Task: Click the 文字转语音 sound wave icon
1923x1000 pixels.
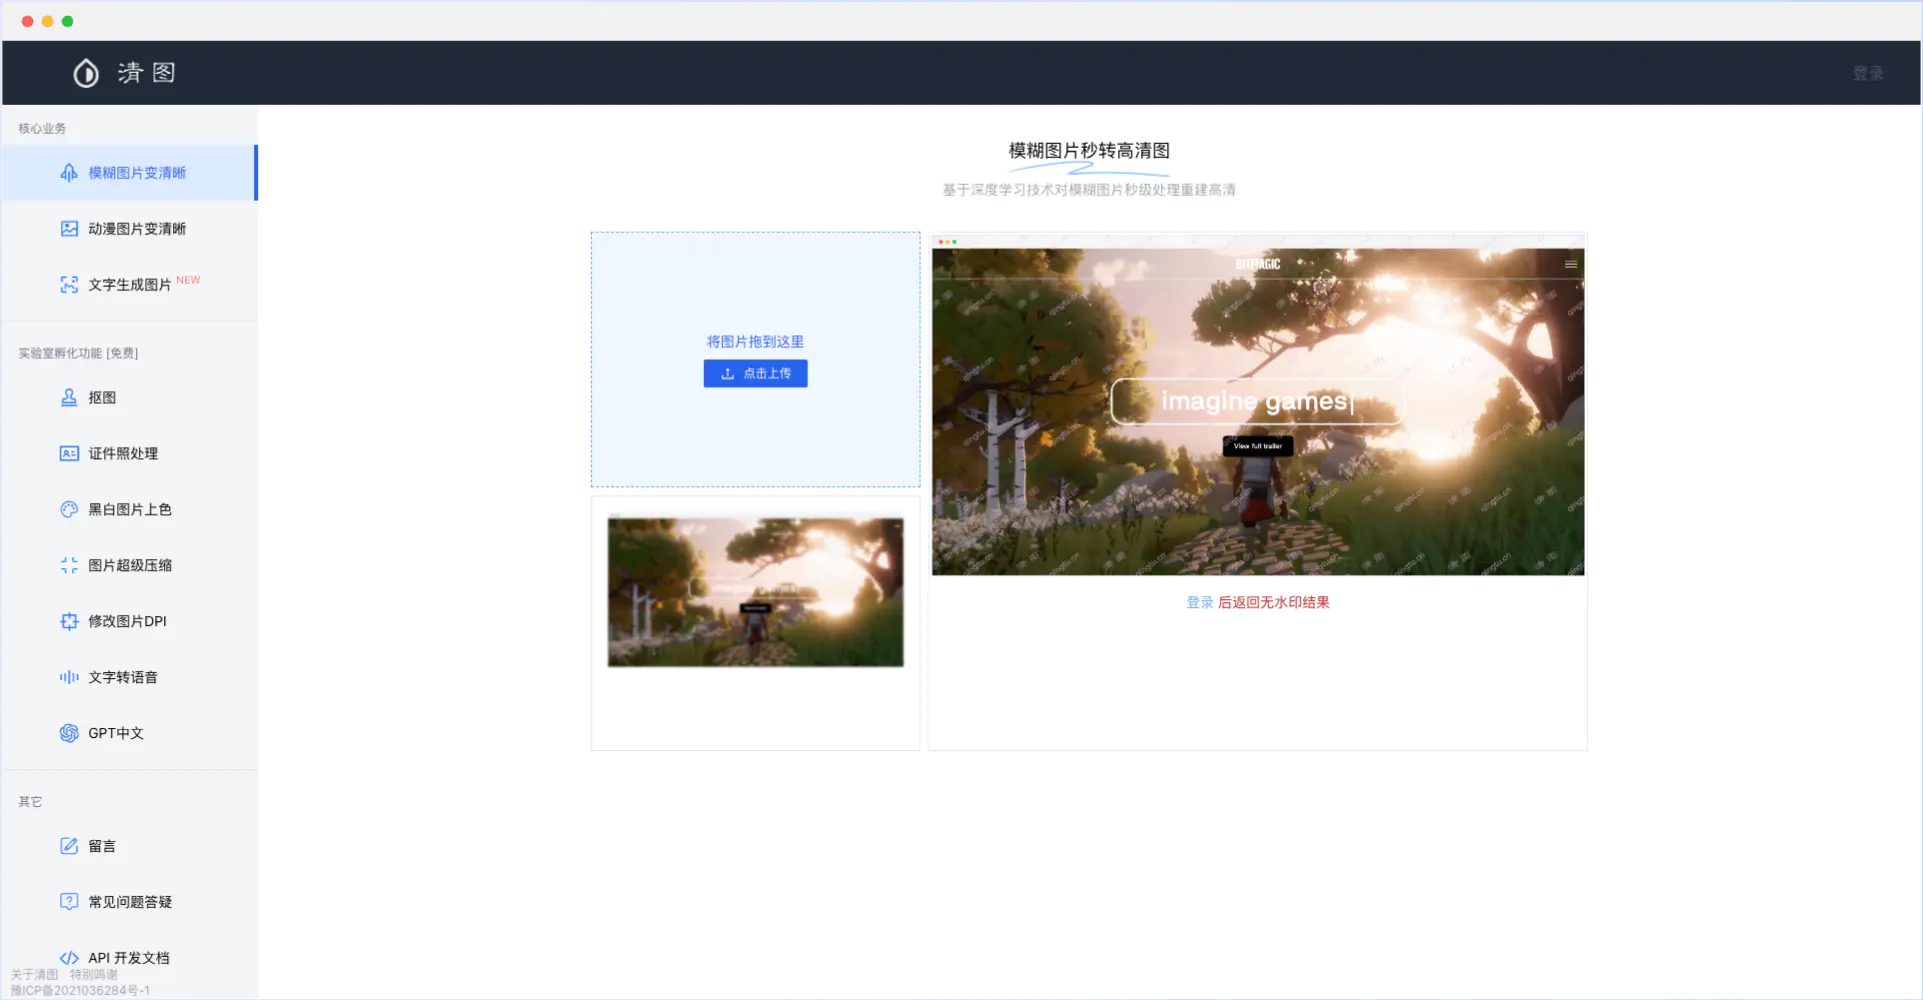Action: click(69, 677)
